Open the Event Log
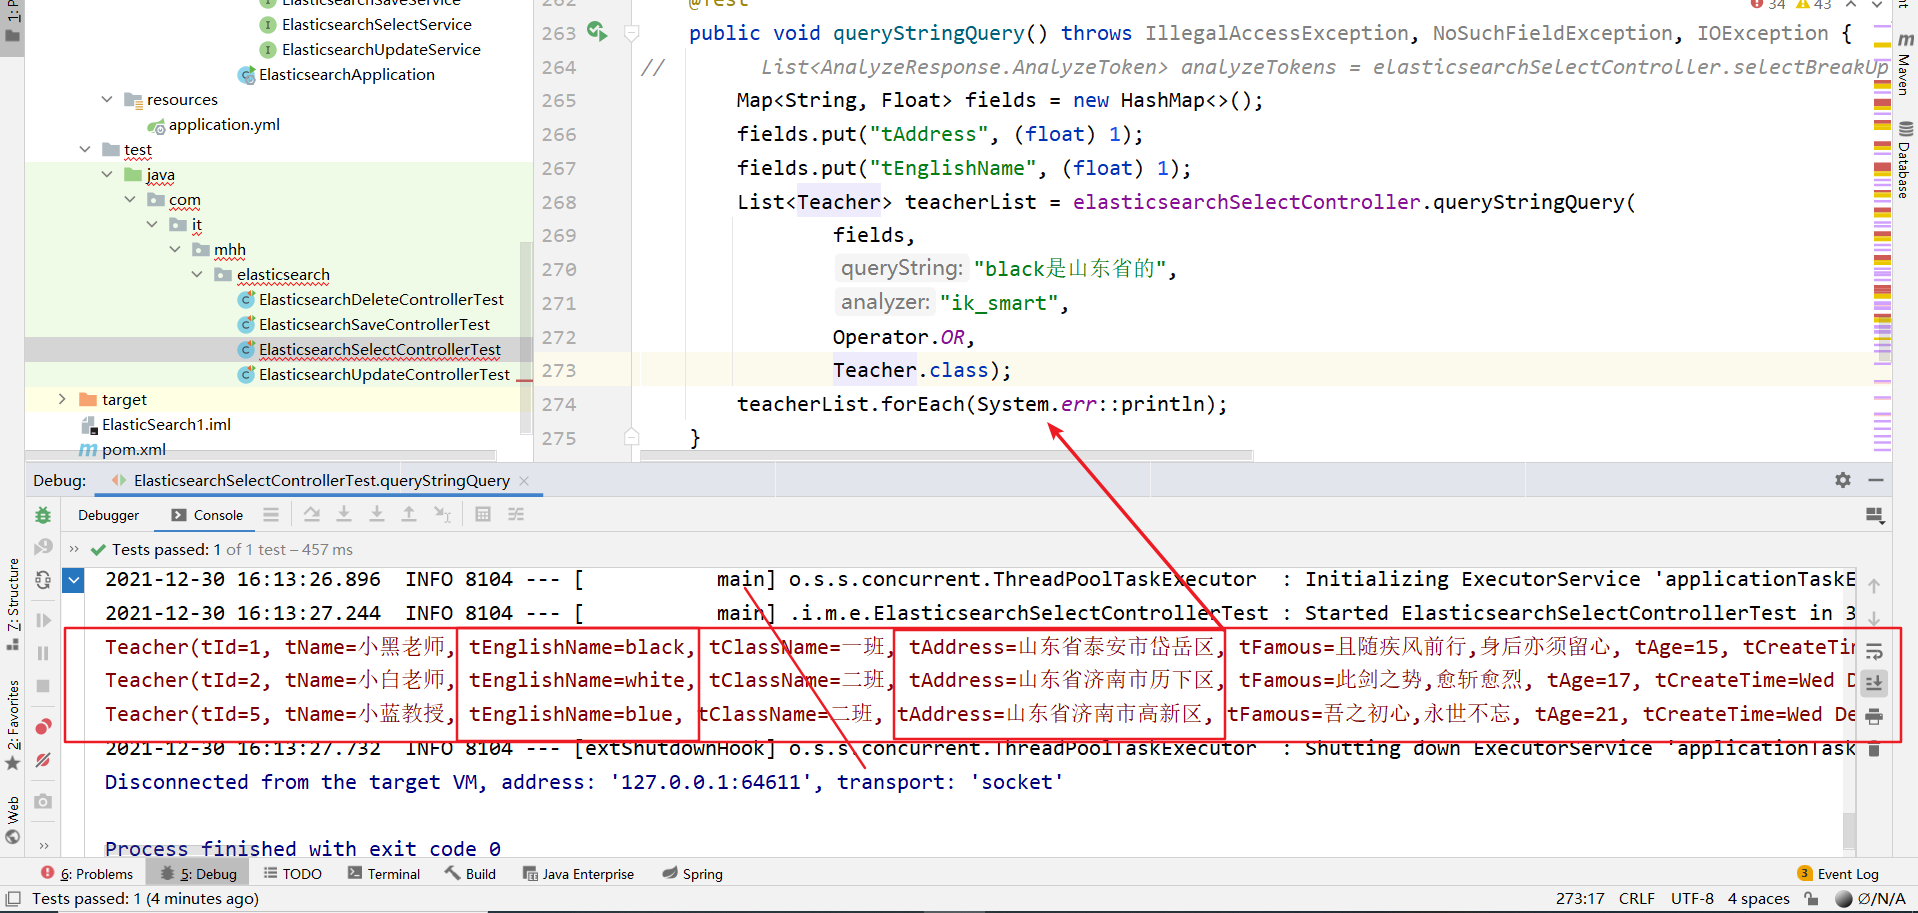Viewport: 1918px width, 913px height. pos(1838,873)
